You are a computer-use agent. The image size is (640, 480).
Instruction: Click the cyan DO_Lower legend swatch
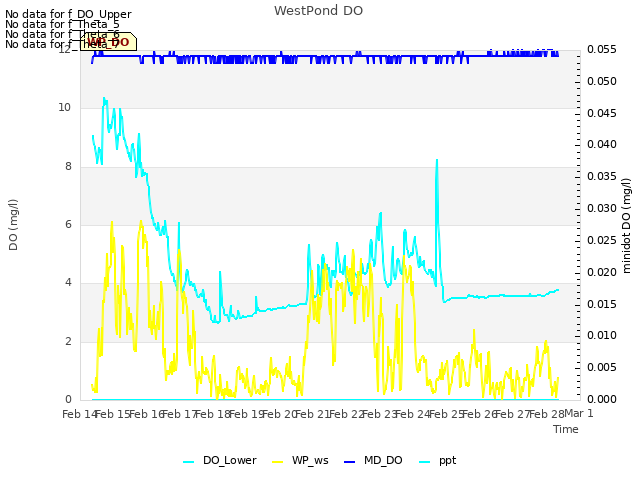[189, 462]
